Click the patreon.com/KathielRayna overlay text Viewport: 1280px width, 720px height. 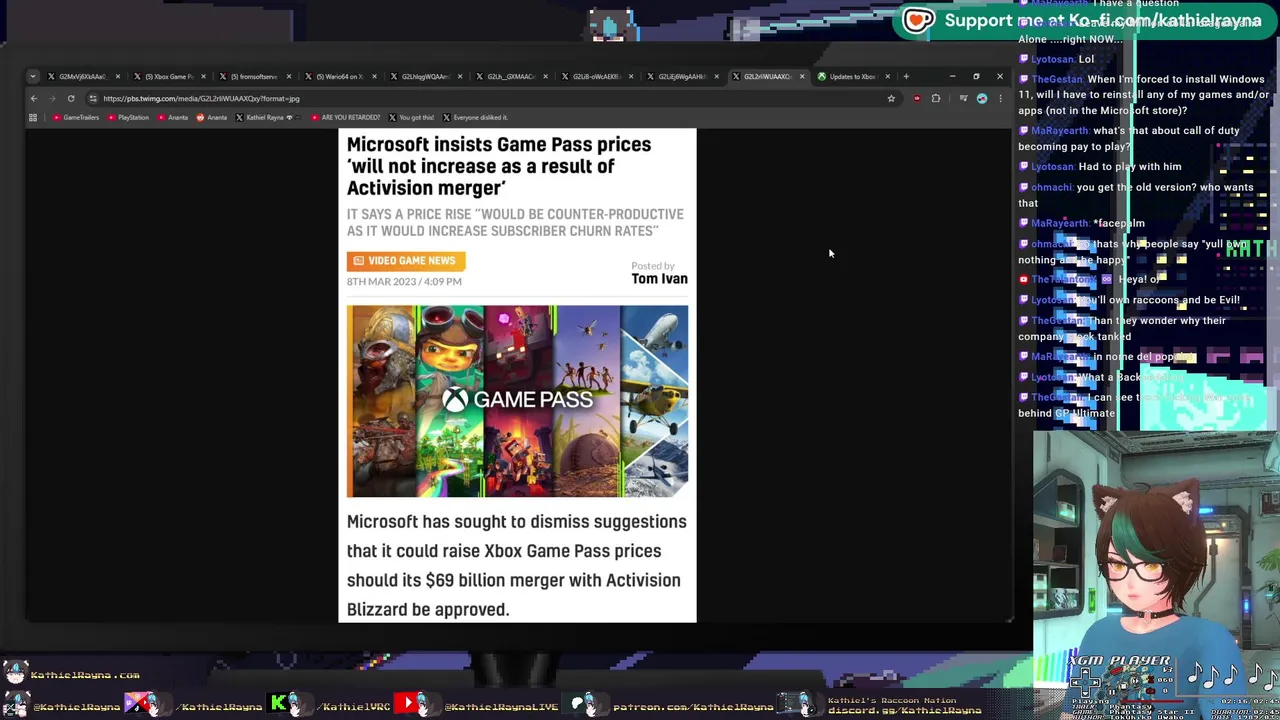click(x=693, y=707)
